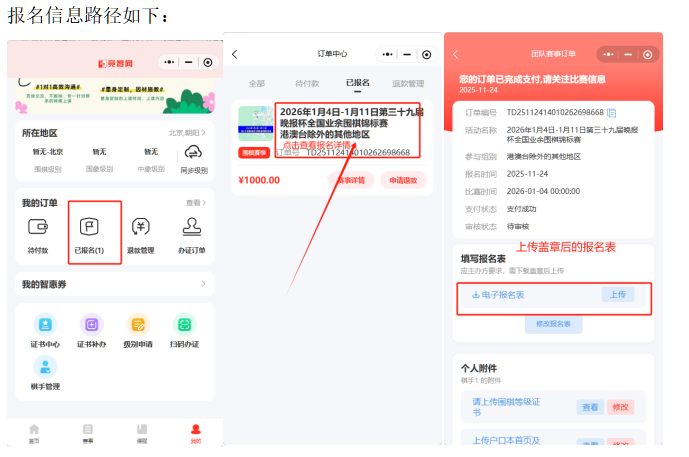Switch to the 待付款 tab
Viewport: 689px width, 457px height.
point(307,83)
